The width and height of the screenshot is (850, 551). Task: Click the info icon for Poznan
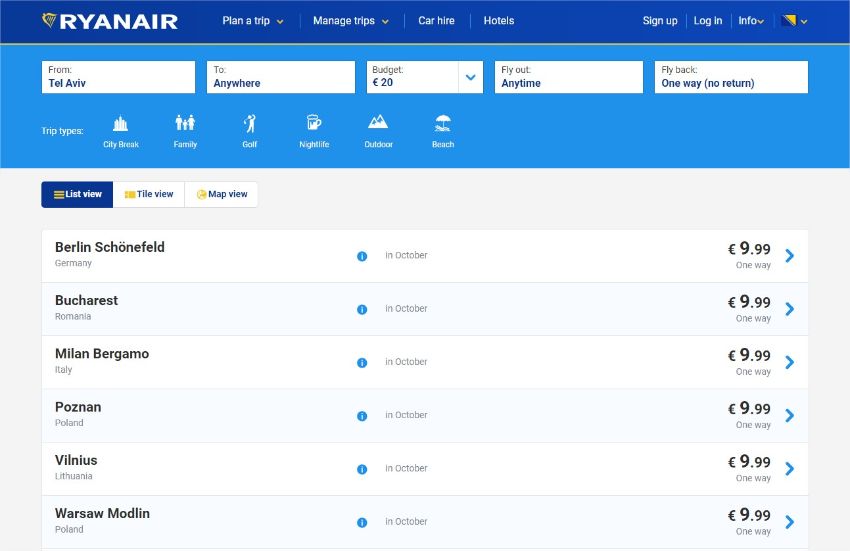click(x=362, y=416)
